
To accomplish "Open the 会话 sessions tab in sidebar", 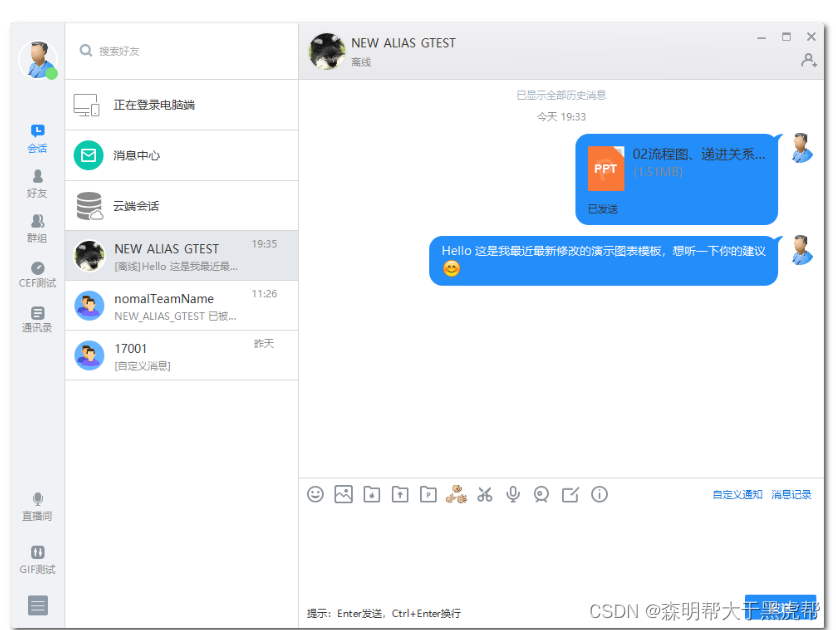I will [37, 139].
